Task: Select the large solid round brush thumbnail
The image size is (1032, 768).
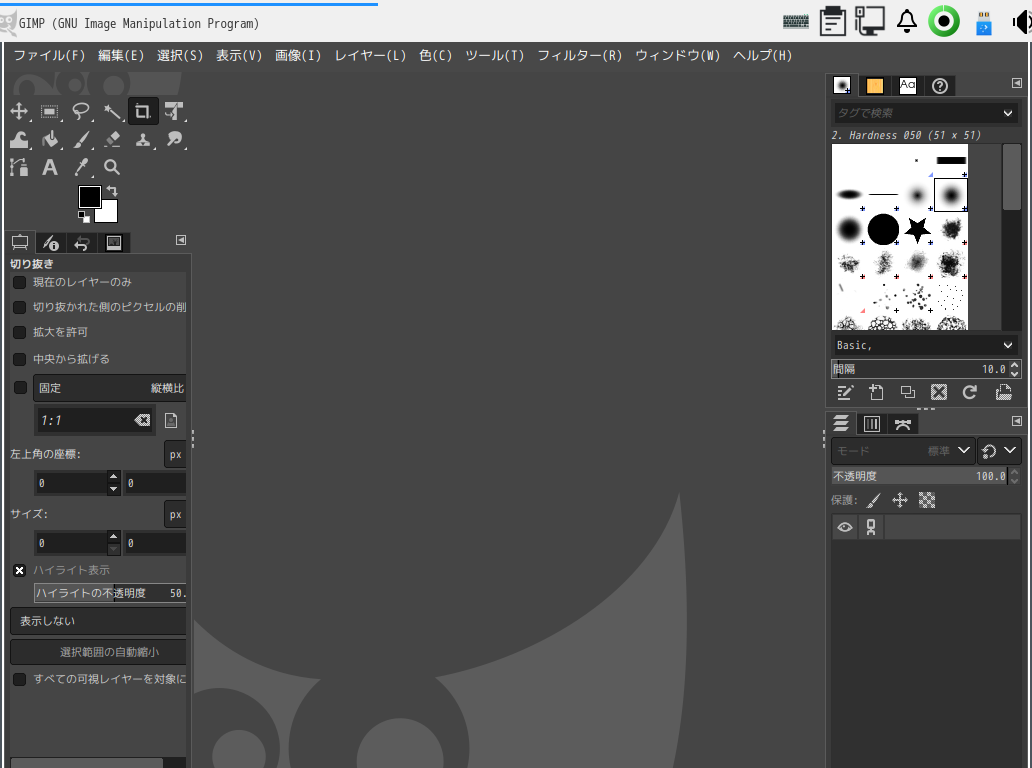Action: [883, 229]
